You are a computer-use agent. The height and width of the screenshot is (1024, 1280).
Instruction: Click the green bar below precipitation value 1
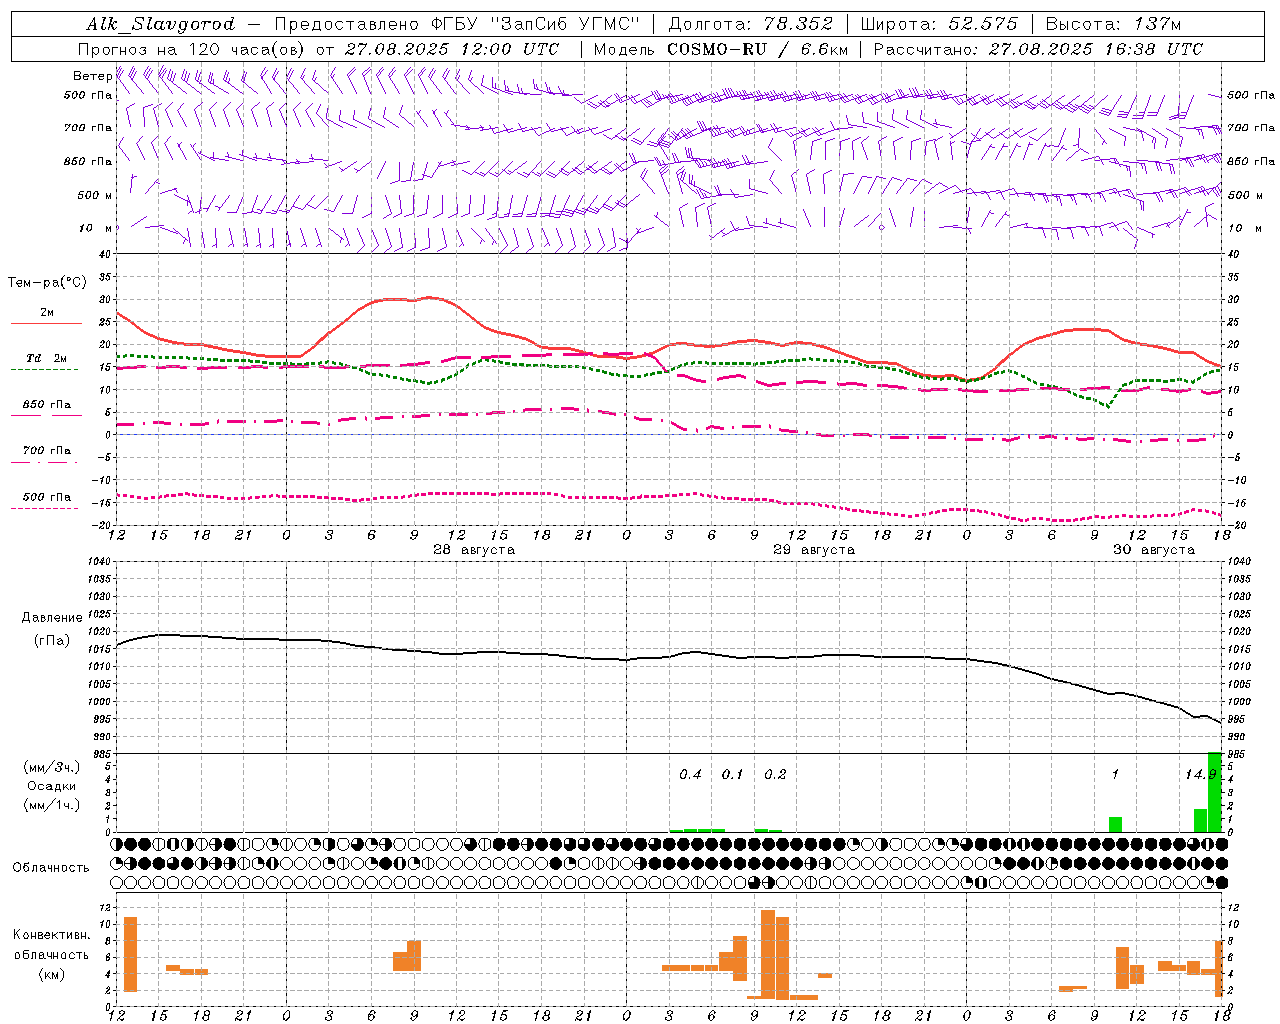tap(1115, 825)
